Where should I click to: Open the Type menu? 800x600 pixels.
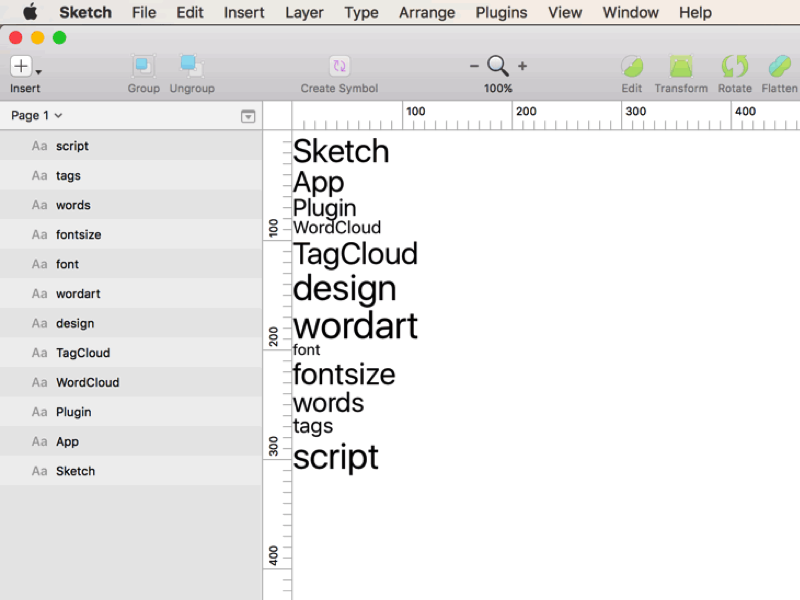(361, 12)
